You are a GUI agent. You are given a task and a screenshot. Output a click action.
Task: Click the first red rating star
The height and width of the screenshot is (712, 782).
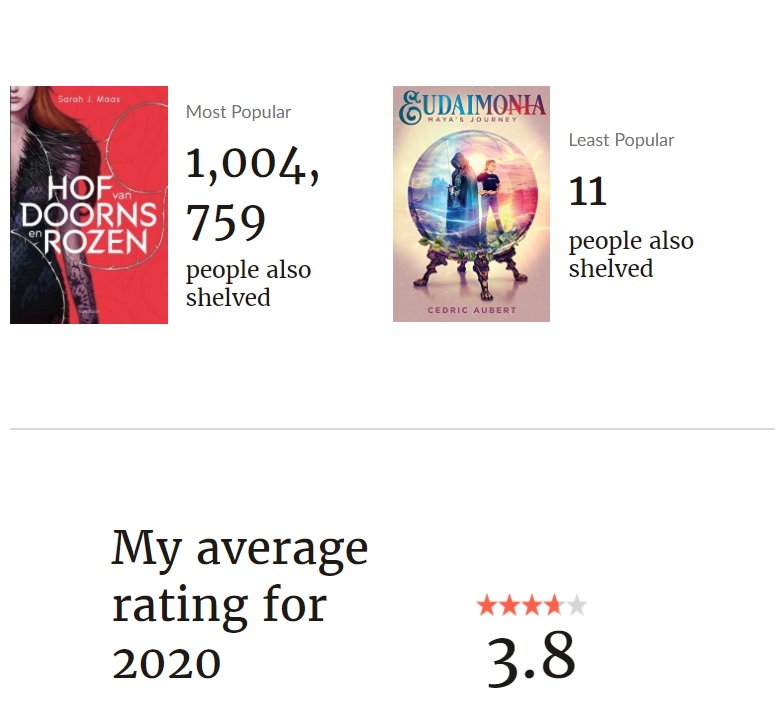(487, 605)
